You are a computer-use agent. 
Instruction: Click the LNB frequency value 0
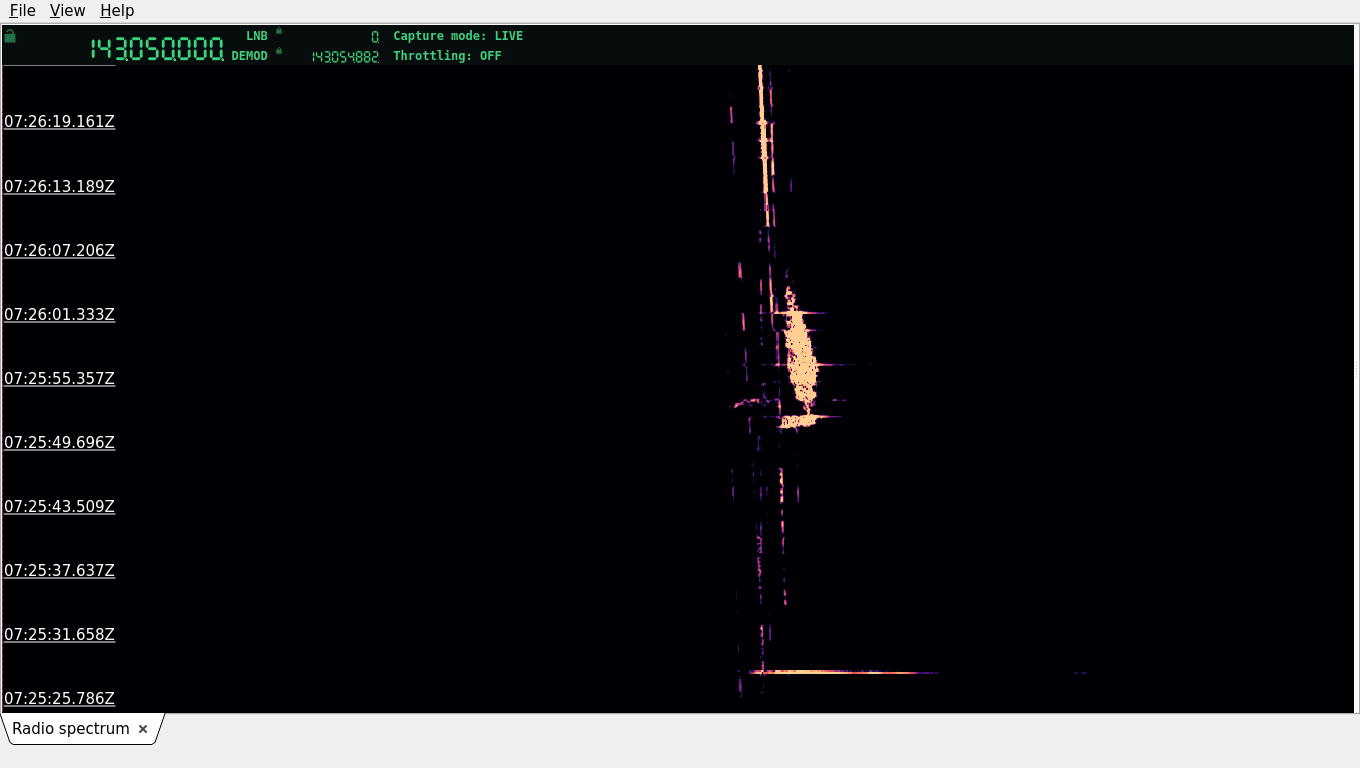click(375, 37)
